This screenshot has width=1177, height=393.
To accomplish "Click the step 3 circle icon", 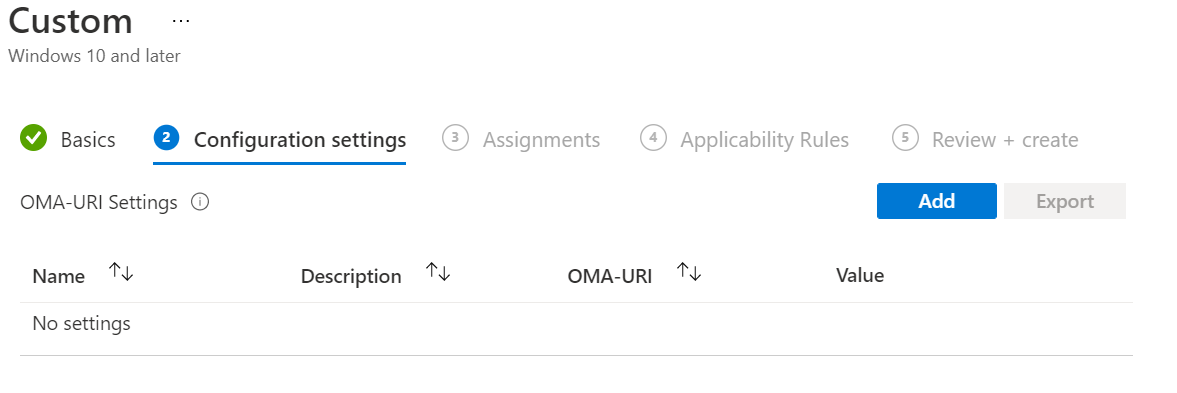I will tap(455, 138).
